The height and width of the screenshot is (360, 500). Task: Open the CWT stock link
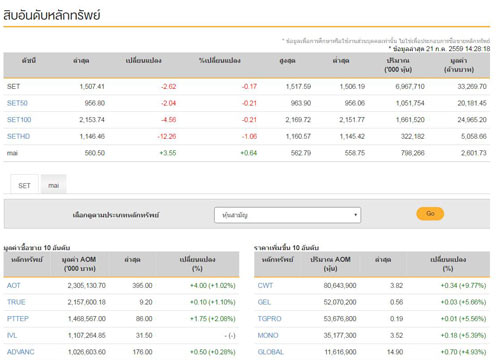point(265,285)
